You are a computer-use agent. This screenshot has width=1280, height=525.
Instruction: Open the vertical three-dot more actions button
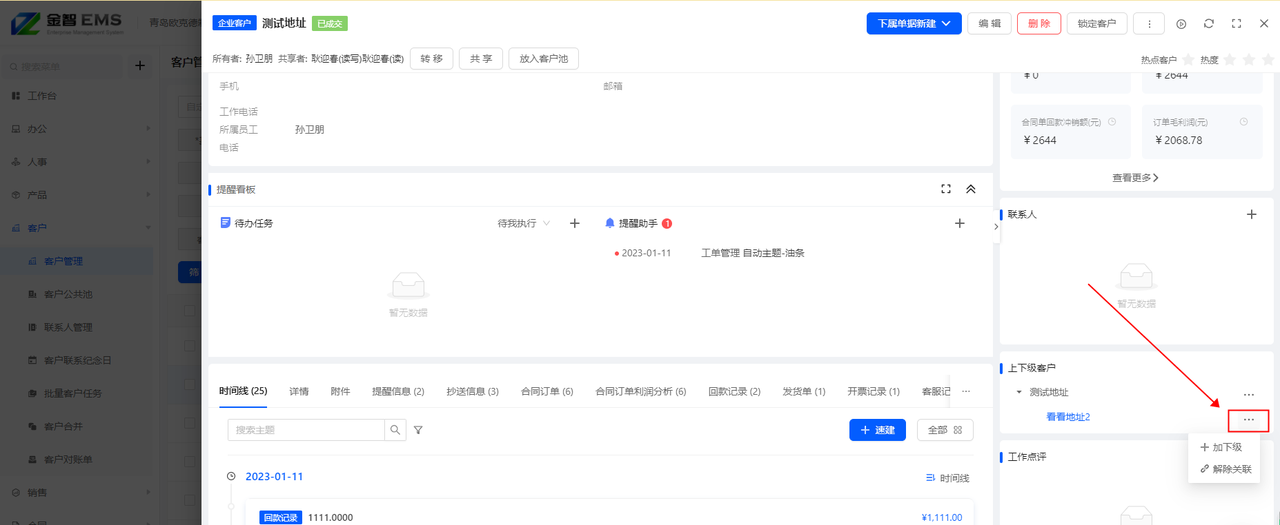click(x=1149, y=23)
